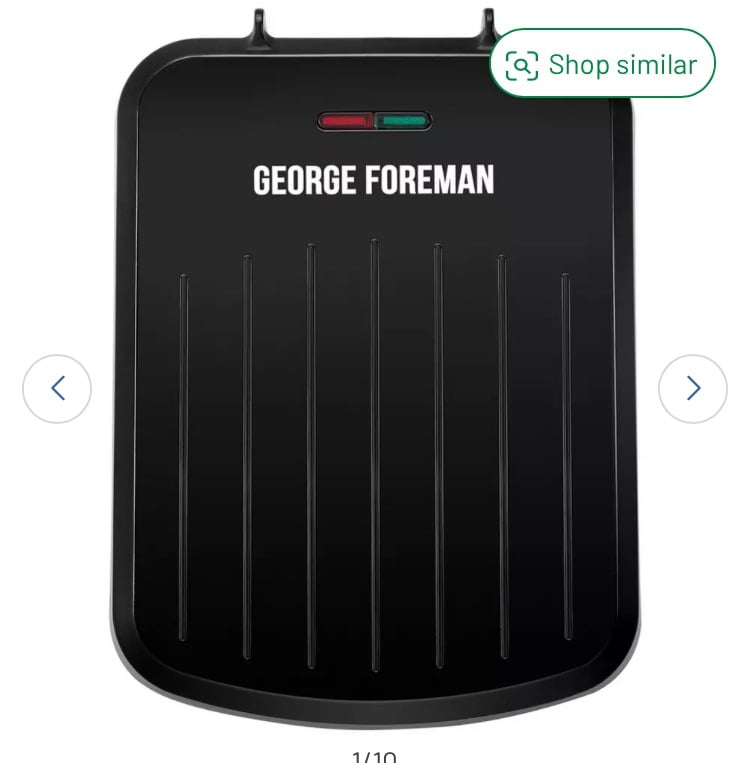This screenshot has width=750, height=763.
Task: Go to the previous product image
Action: [x=57, y=388]
